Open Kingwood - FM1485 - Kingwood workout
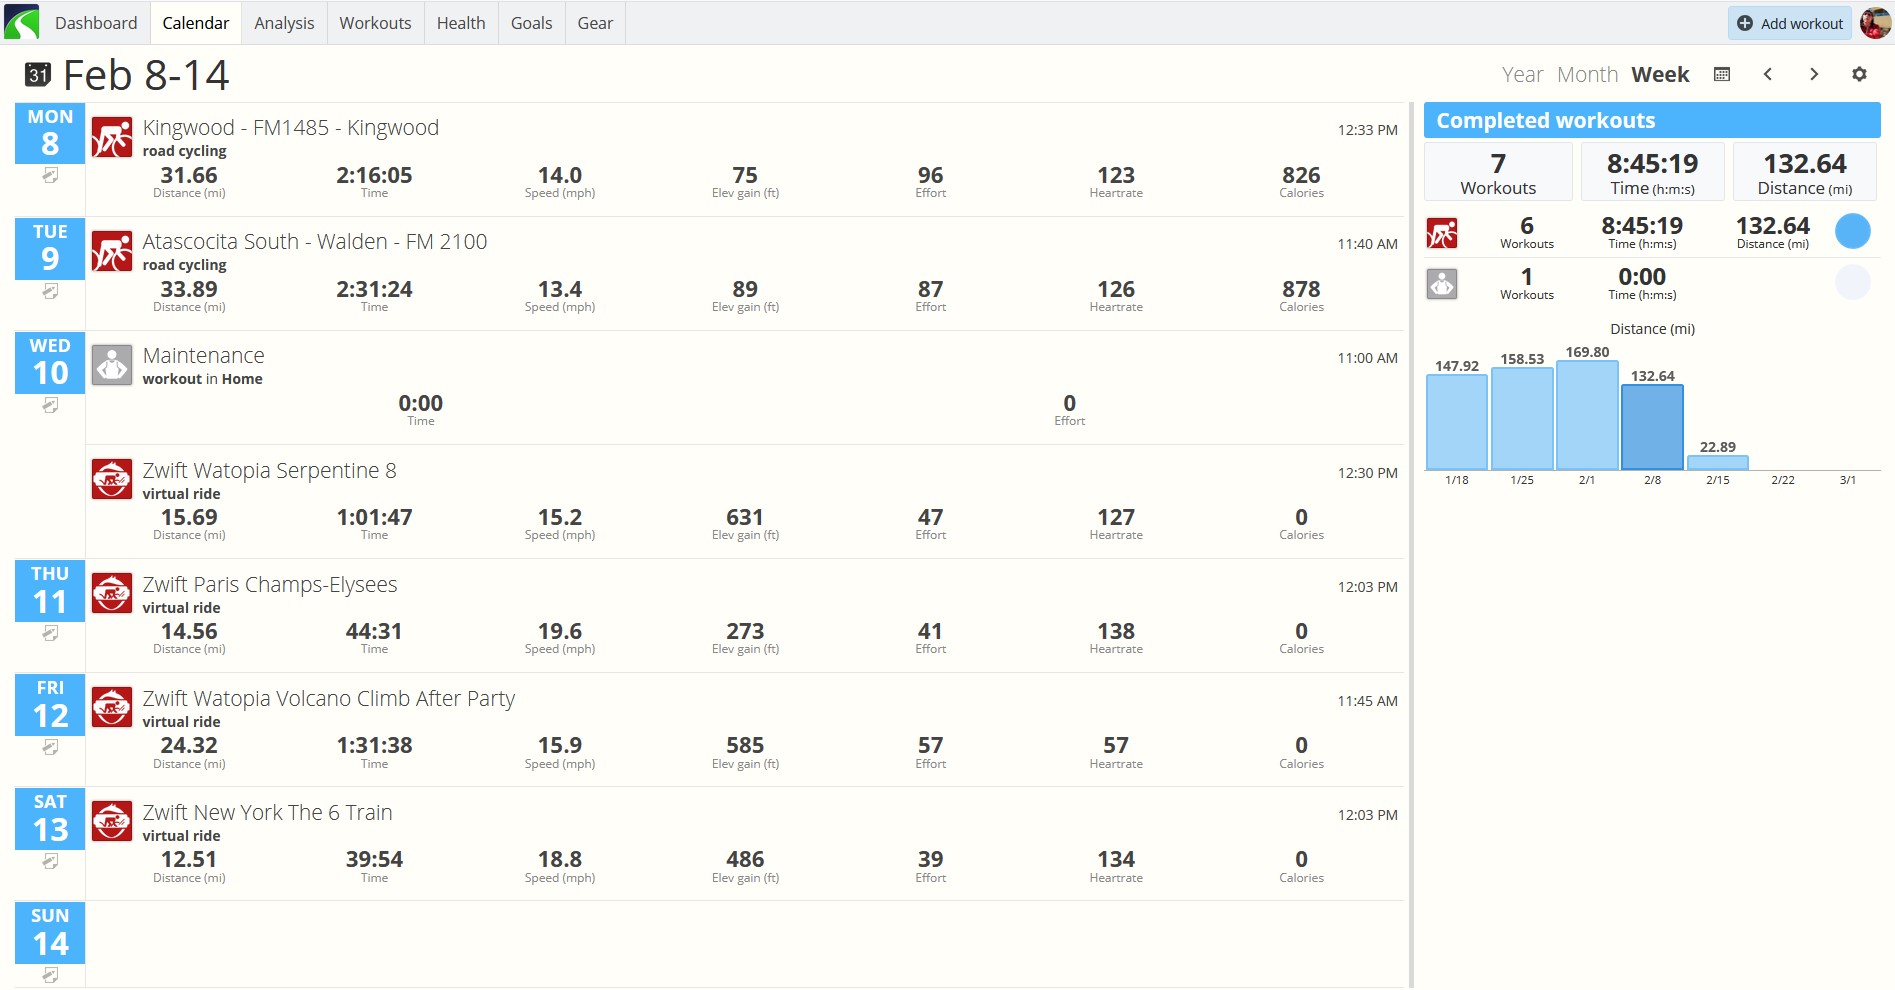 click(x=291, y=128)
